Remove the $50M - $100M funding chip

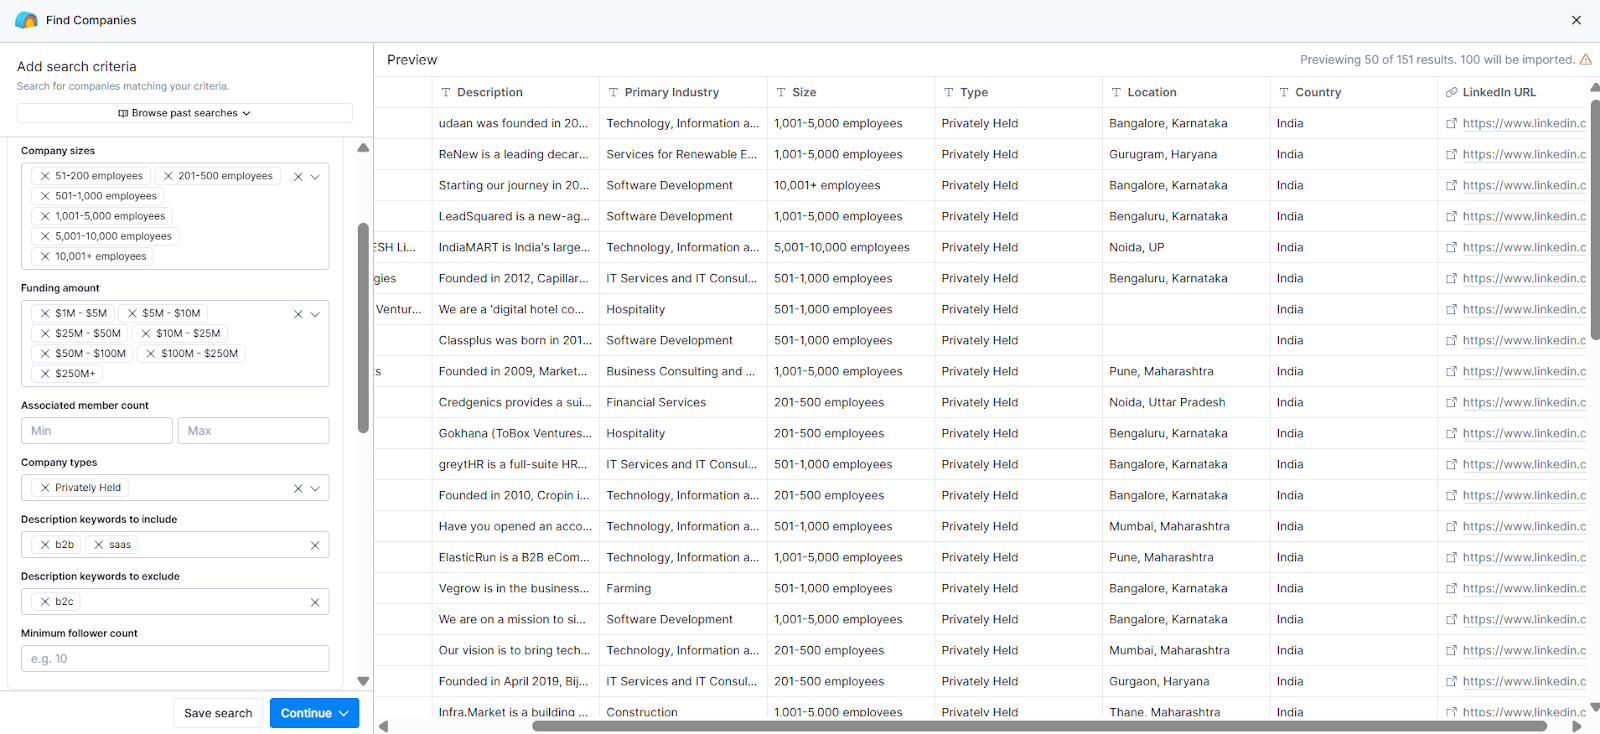click(45, 353)
